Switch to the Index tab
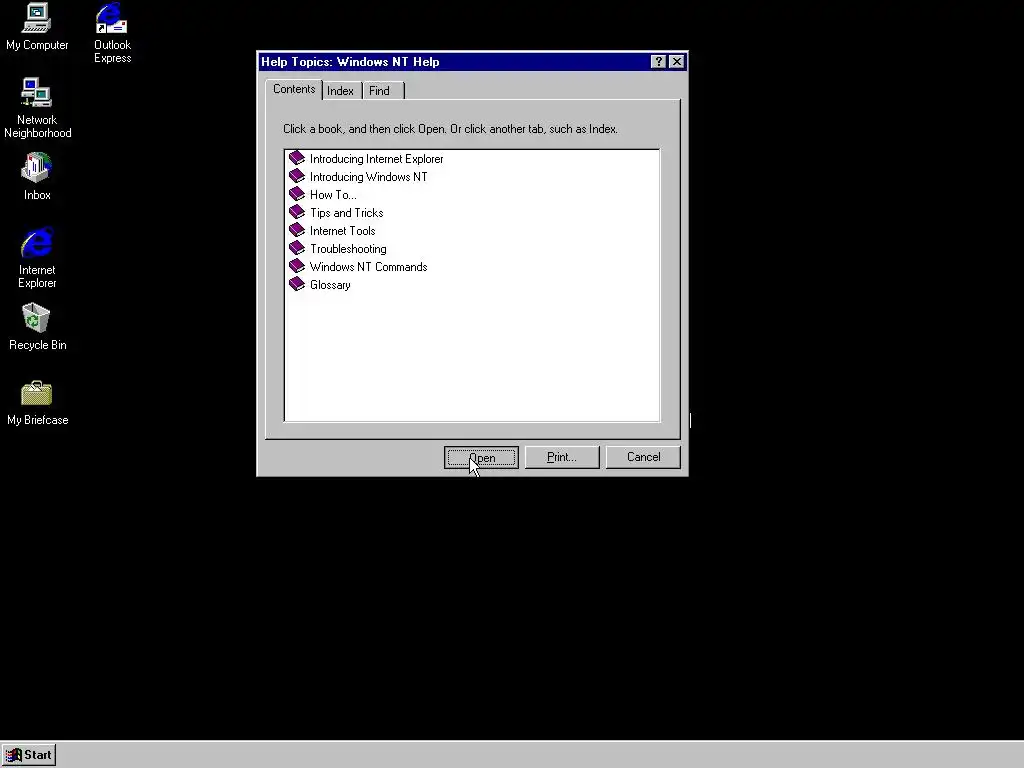The height and width of the screenshot is (768, 1024). 340,91
